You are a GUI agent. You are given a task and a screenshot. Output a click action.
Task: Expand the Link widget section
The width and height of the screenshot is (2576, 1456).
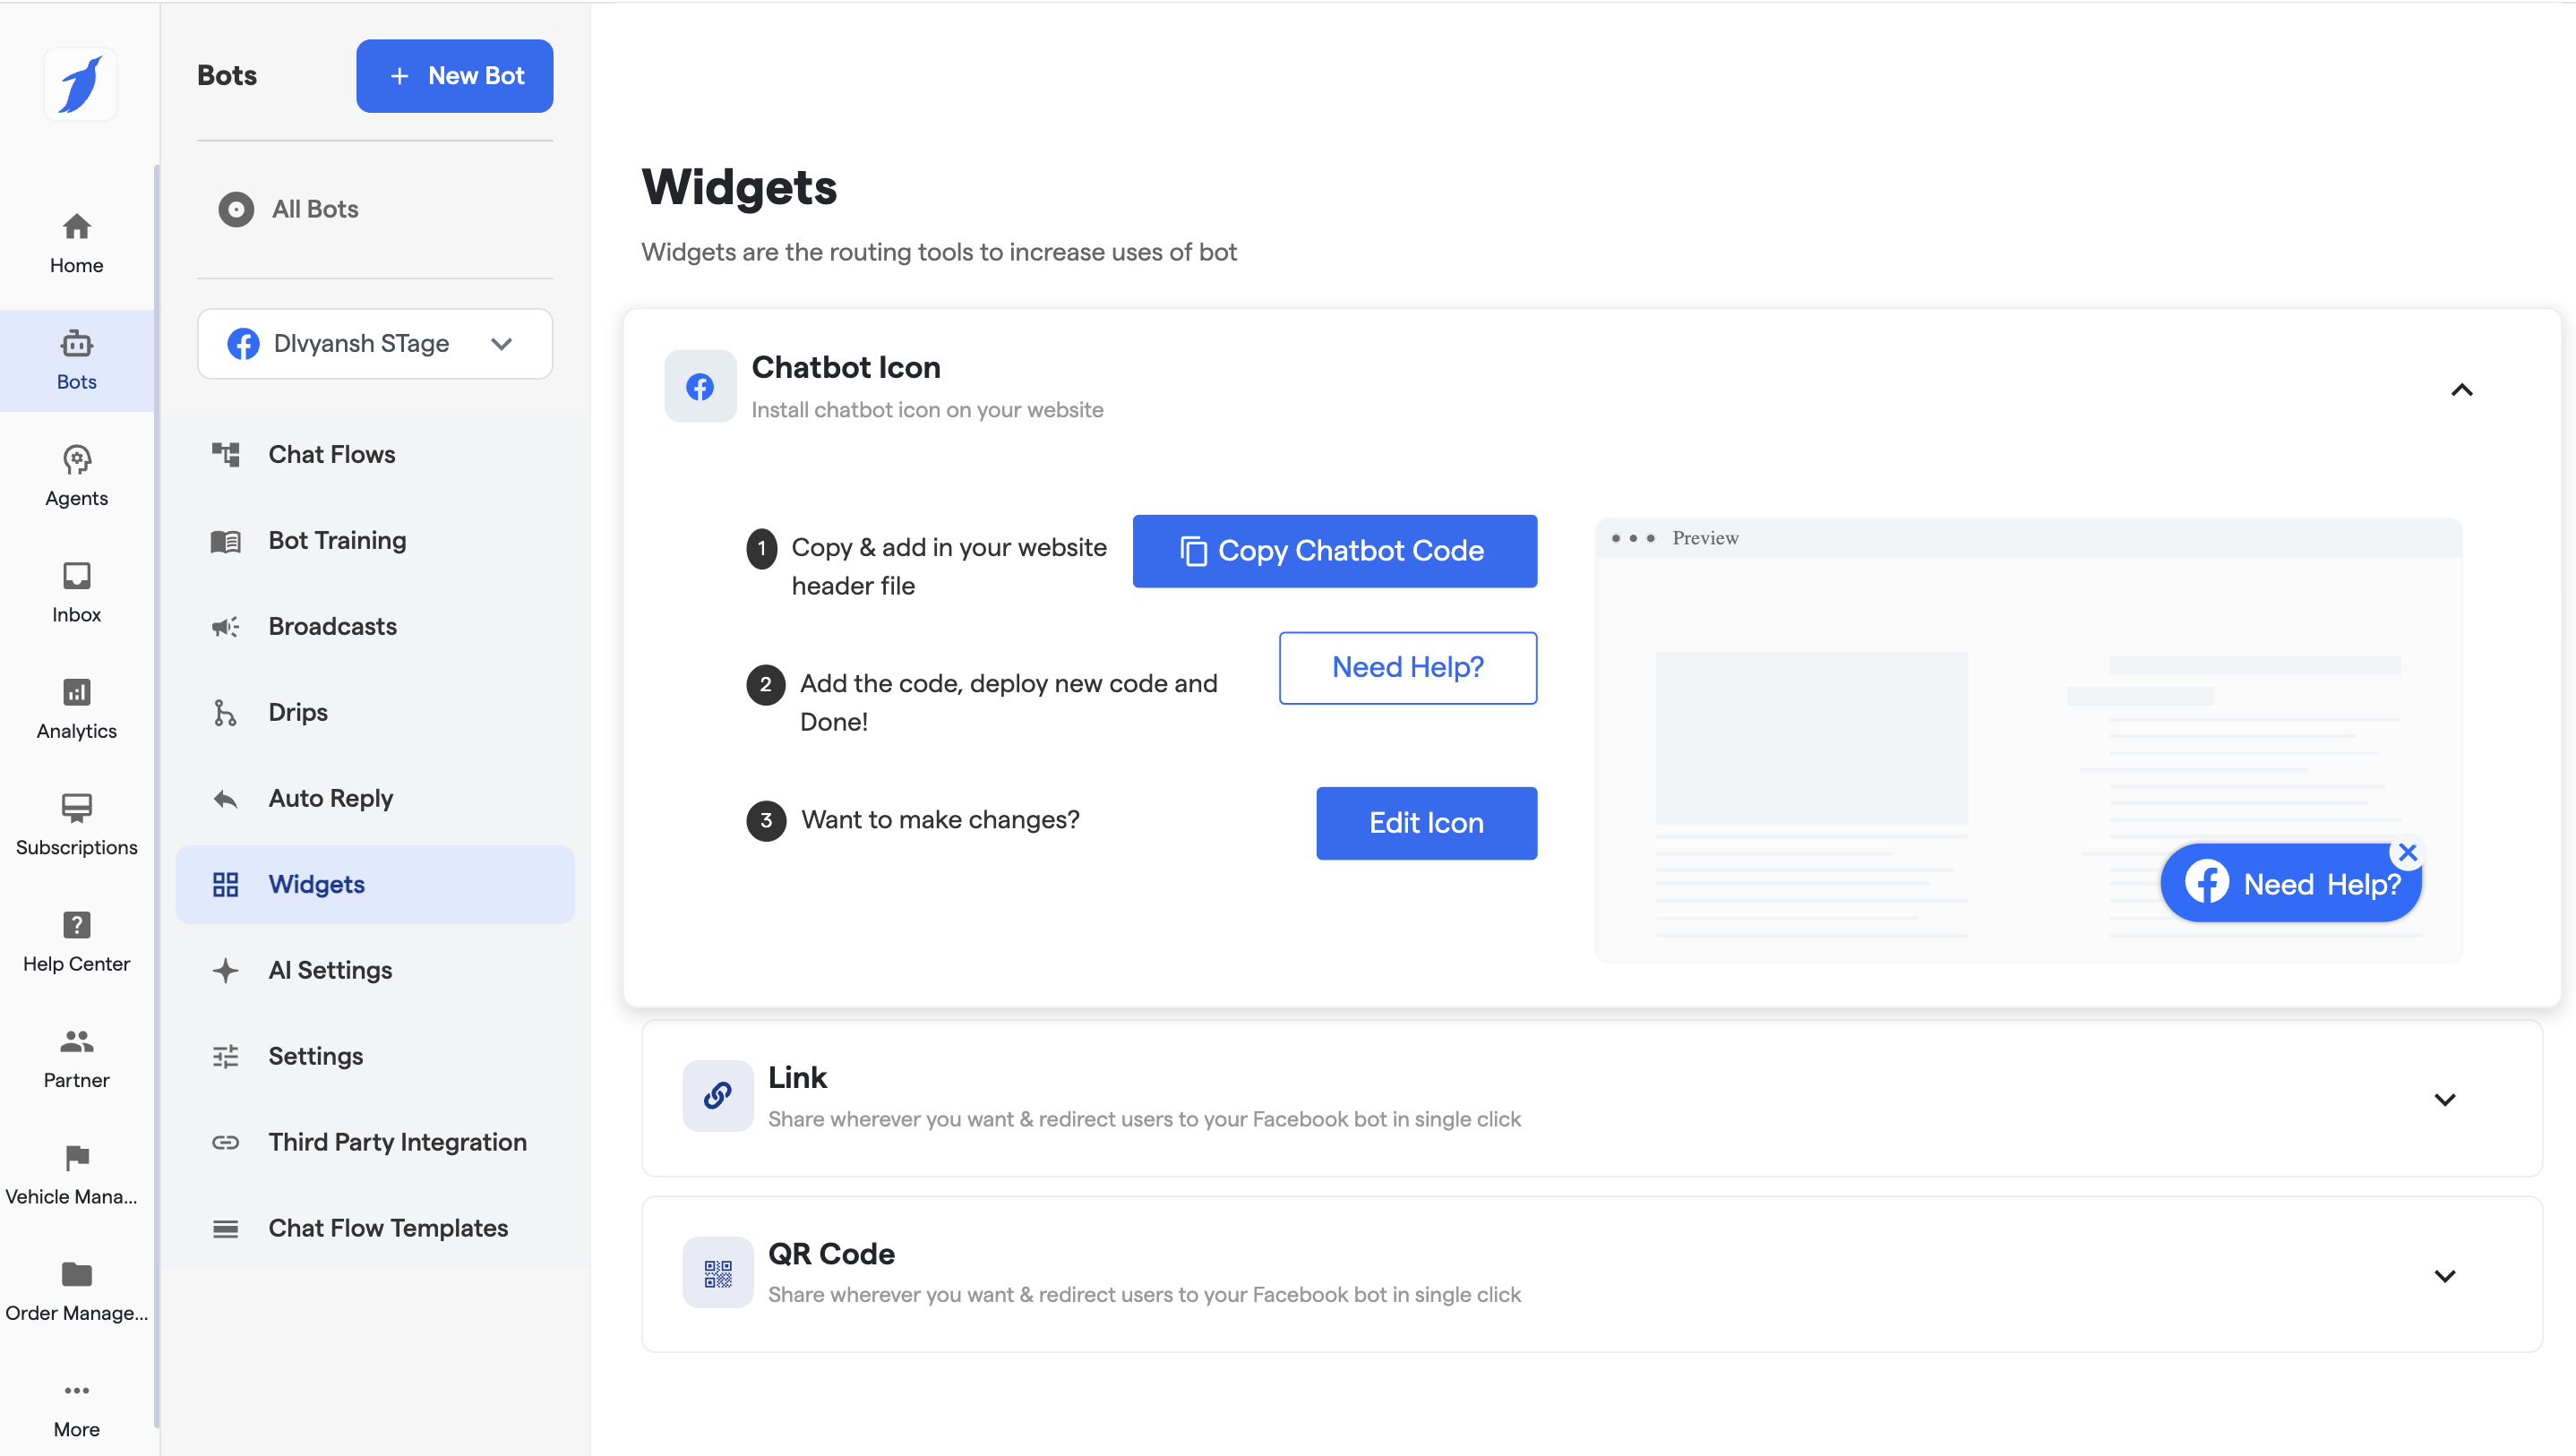coord(2444,1100)
